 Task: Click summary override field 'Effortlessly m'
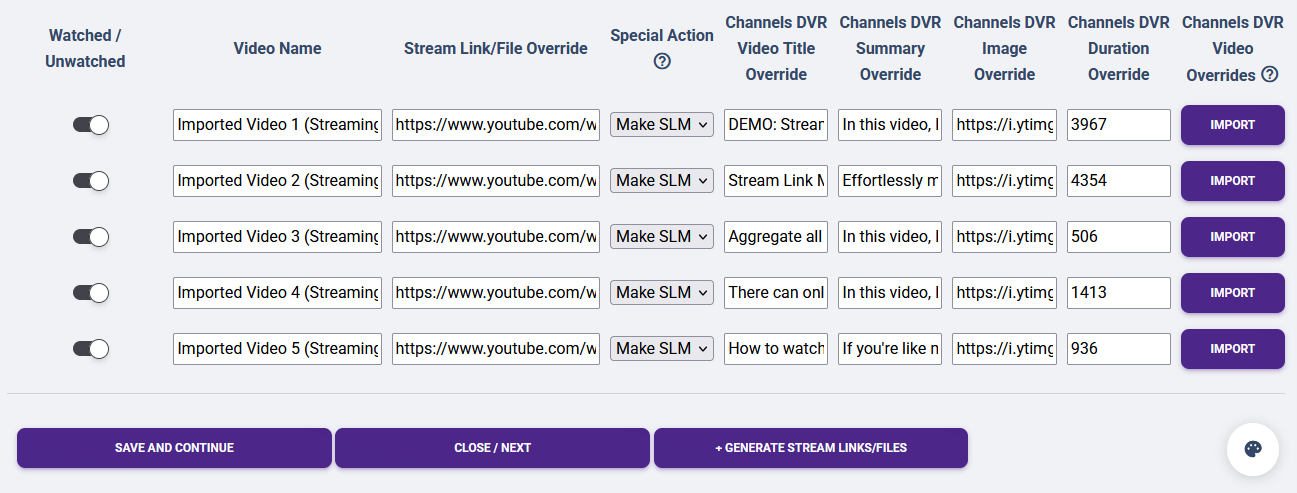(890, 181)
